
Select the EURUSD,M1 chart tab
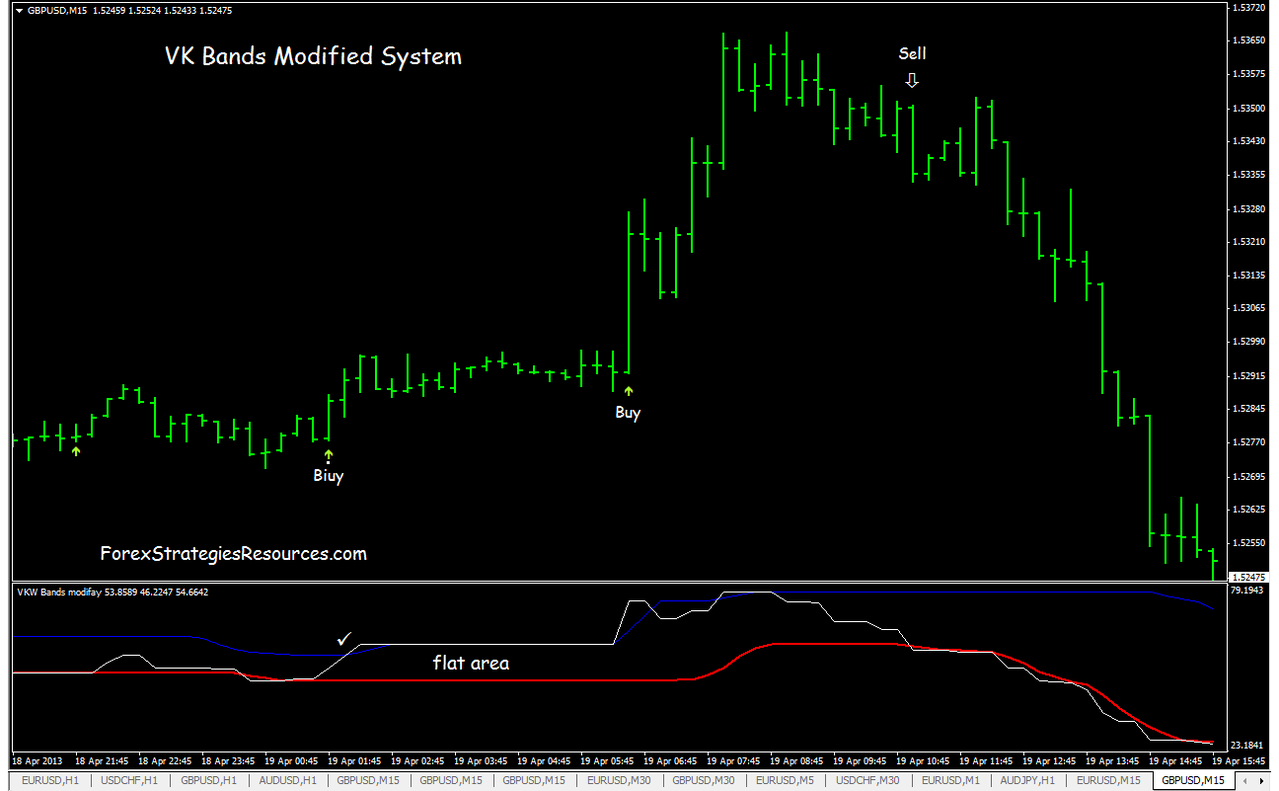[950, 780]
